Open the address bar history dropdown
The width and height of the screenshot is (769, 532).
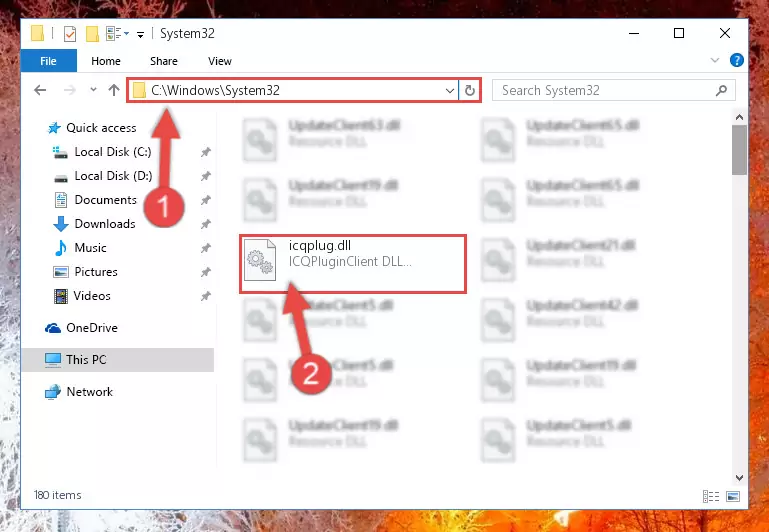[x=449, y=90]
